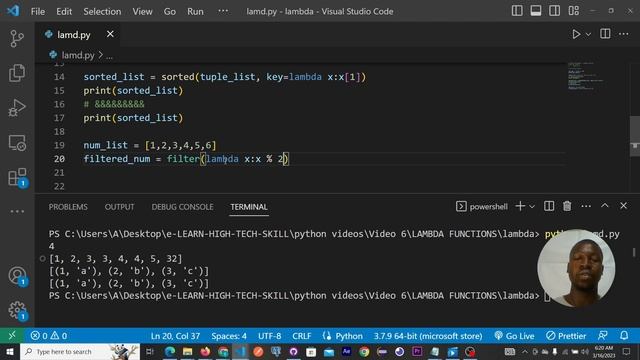
Task: Toggle the primary side bar
Action: click(x=517, y=11)
